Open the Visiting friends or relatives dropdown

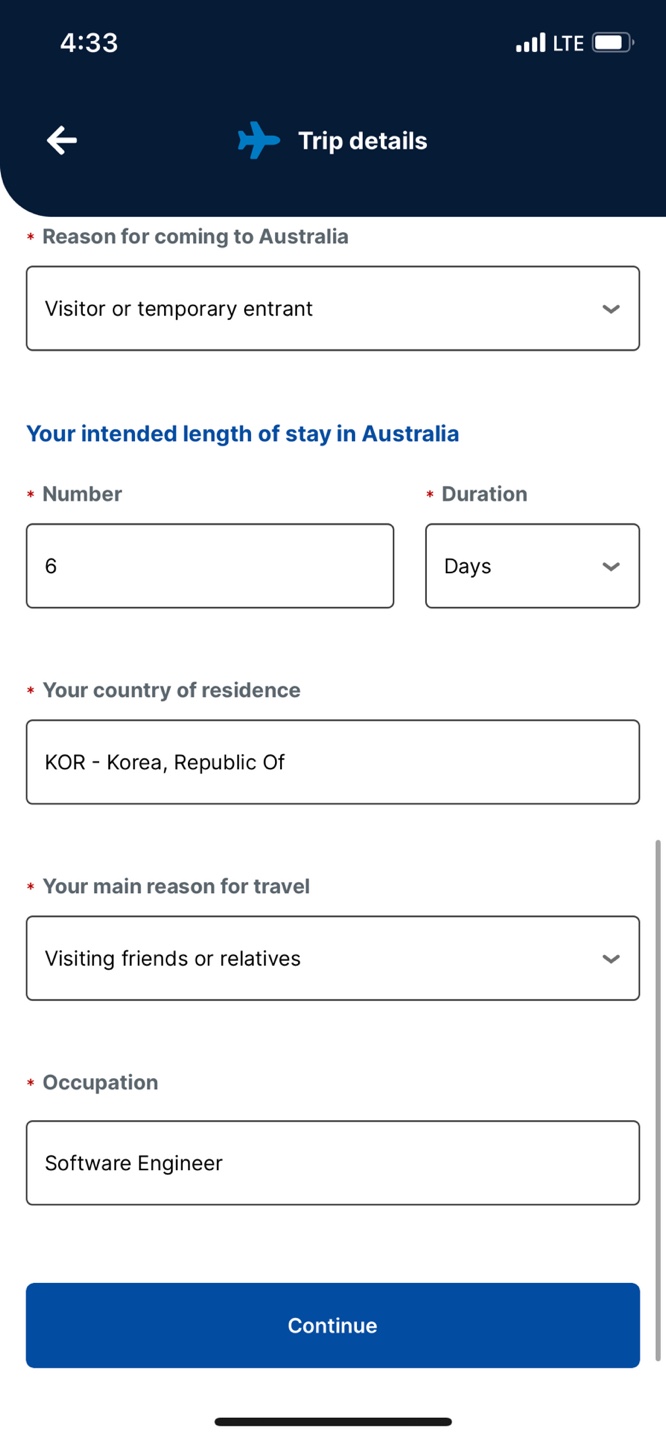coord(333,958)
